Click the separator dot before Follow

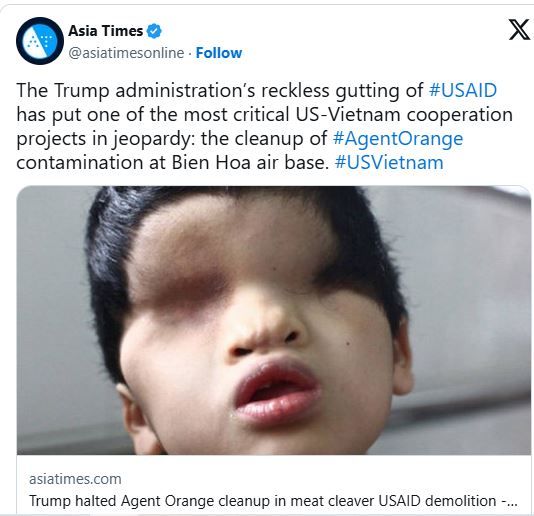pos(190,53)
